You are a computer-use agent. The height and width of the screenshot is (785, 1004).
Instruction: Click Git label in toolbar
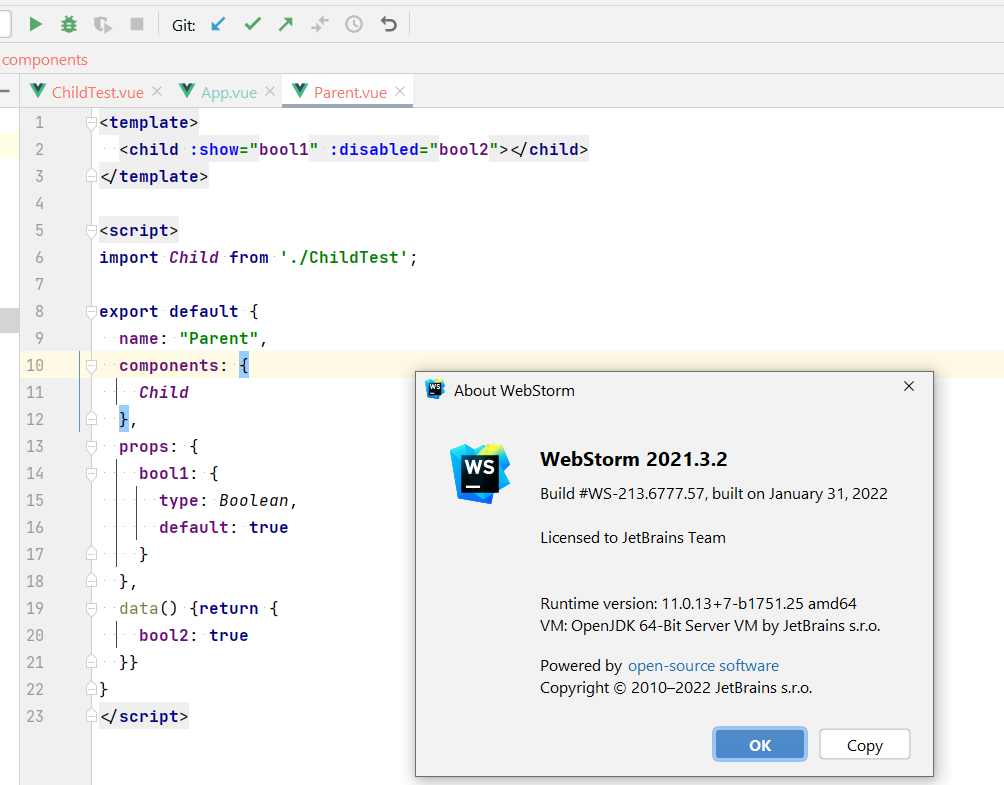pyautogui.click(x=183, y=26)
